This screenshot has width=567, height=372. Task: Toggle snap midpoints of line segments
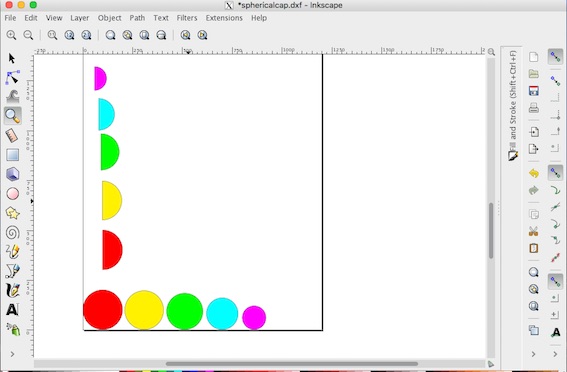click(x=555, y=257)
